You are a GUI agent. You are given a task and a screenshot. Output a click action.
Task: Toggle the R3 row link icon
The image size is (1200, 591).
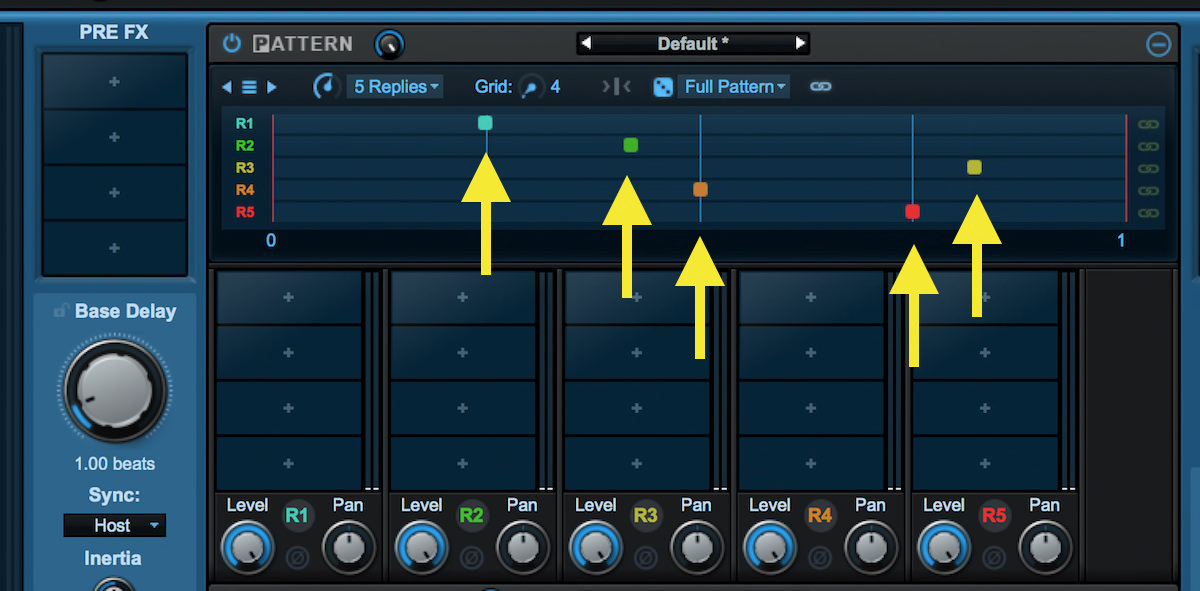tap(1148, 168)
